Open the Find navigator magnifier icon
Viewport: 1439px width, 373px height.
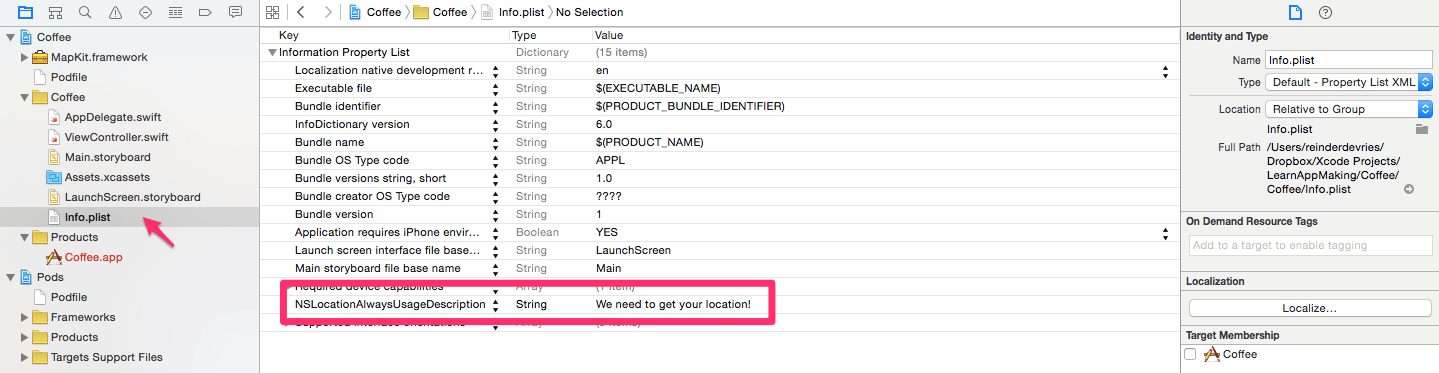click(x=85, y=12)
